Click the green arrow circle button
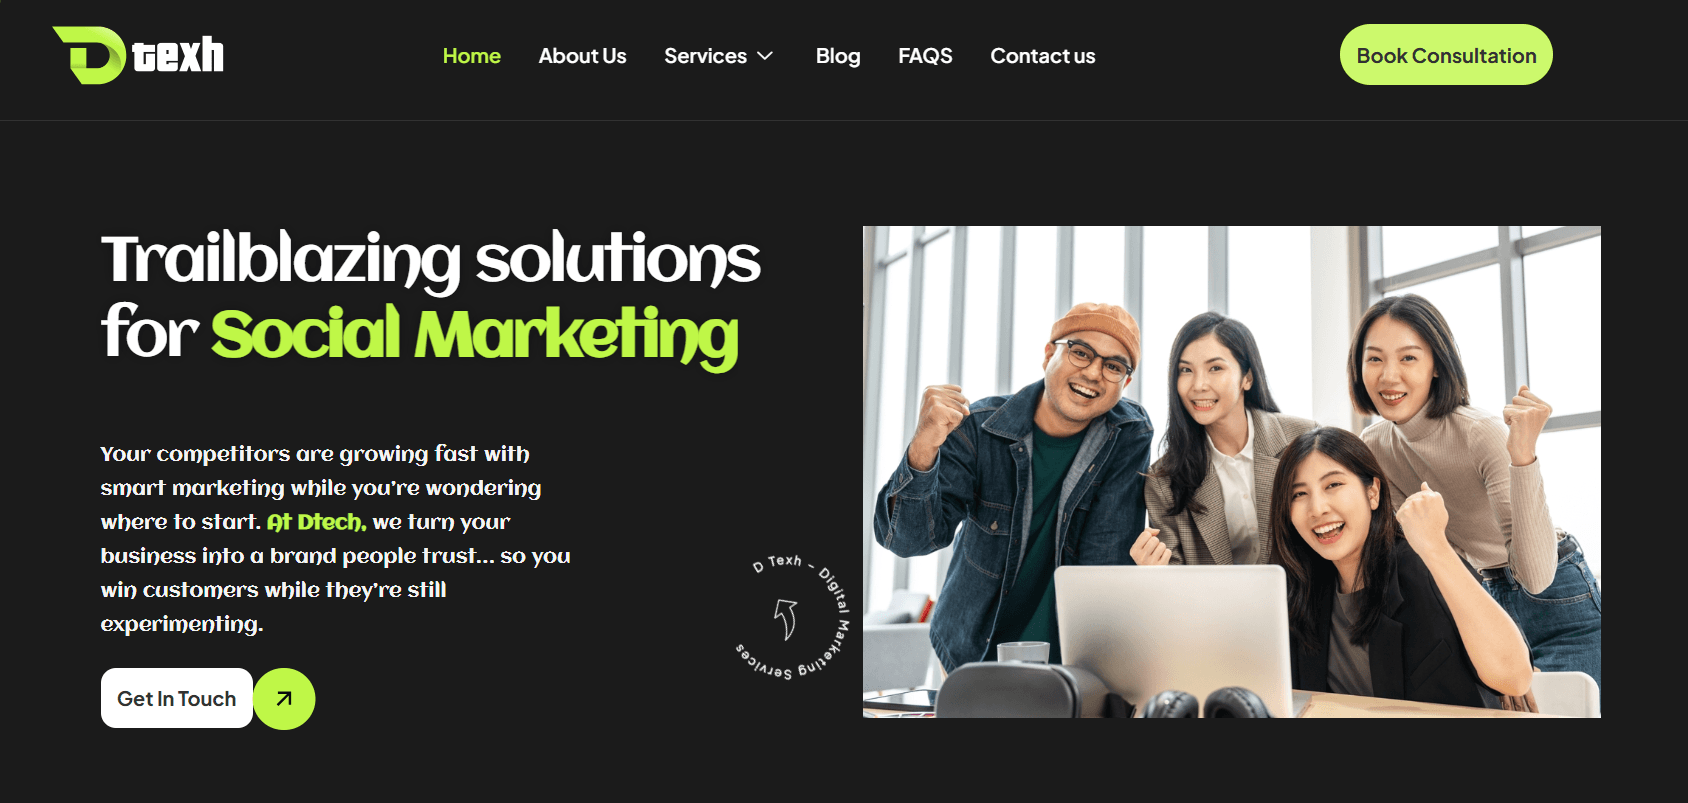 pos(284,698)
